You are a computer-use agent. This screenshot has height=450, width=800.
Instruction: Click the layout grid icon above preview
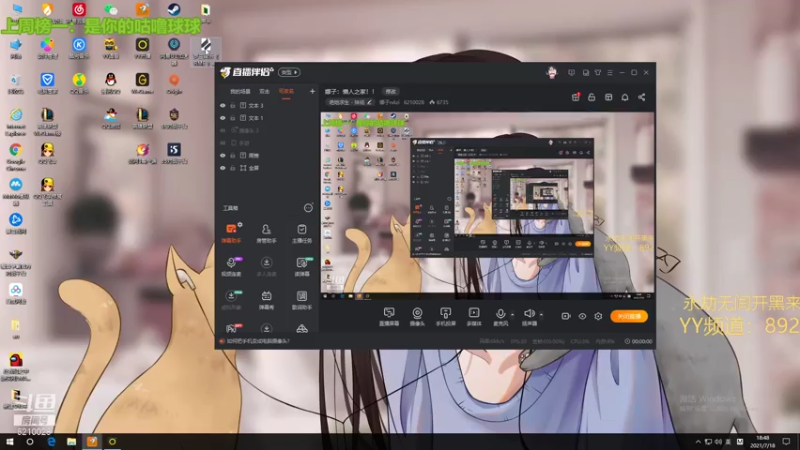(x=608, y=97)
